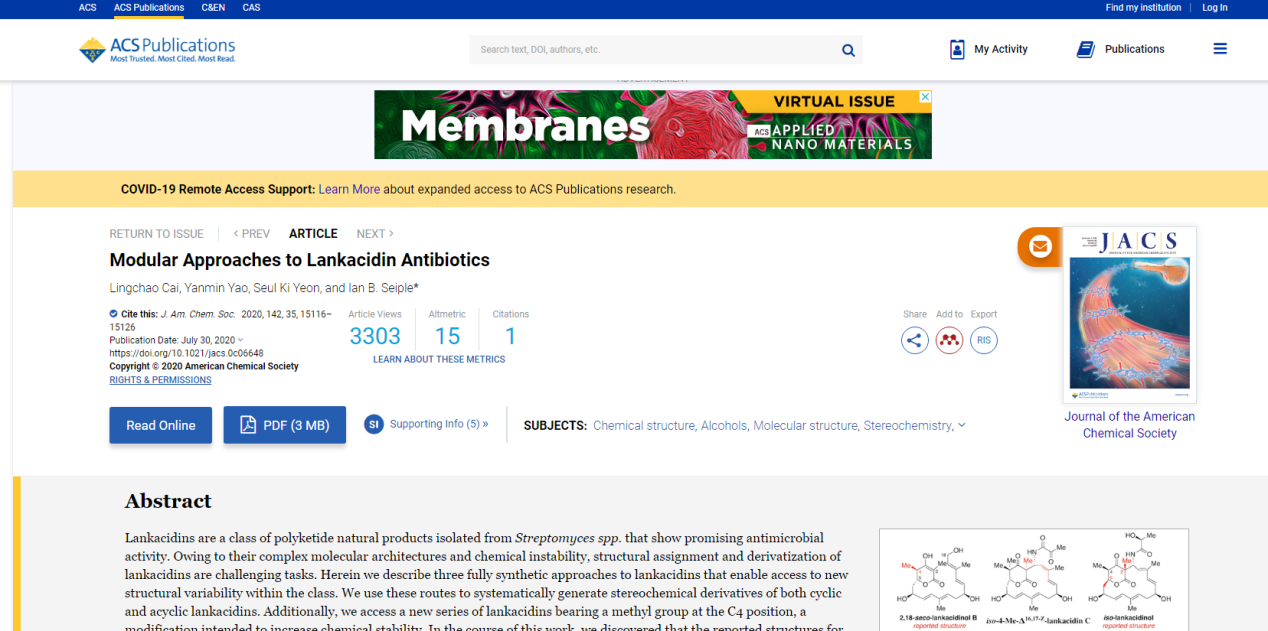1268x631 pixels.
Task: Open My Activity icon
Action: click(x=957, y=49)
